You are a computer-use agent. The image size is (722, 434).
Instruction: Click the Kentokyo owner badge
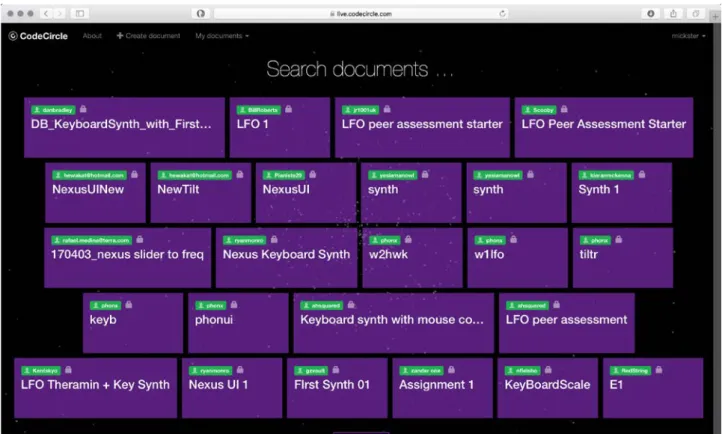coord(41,370)
